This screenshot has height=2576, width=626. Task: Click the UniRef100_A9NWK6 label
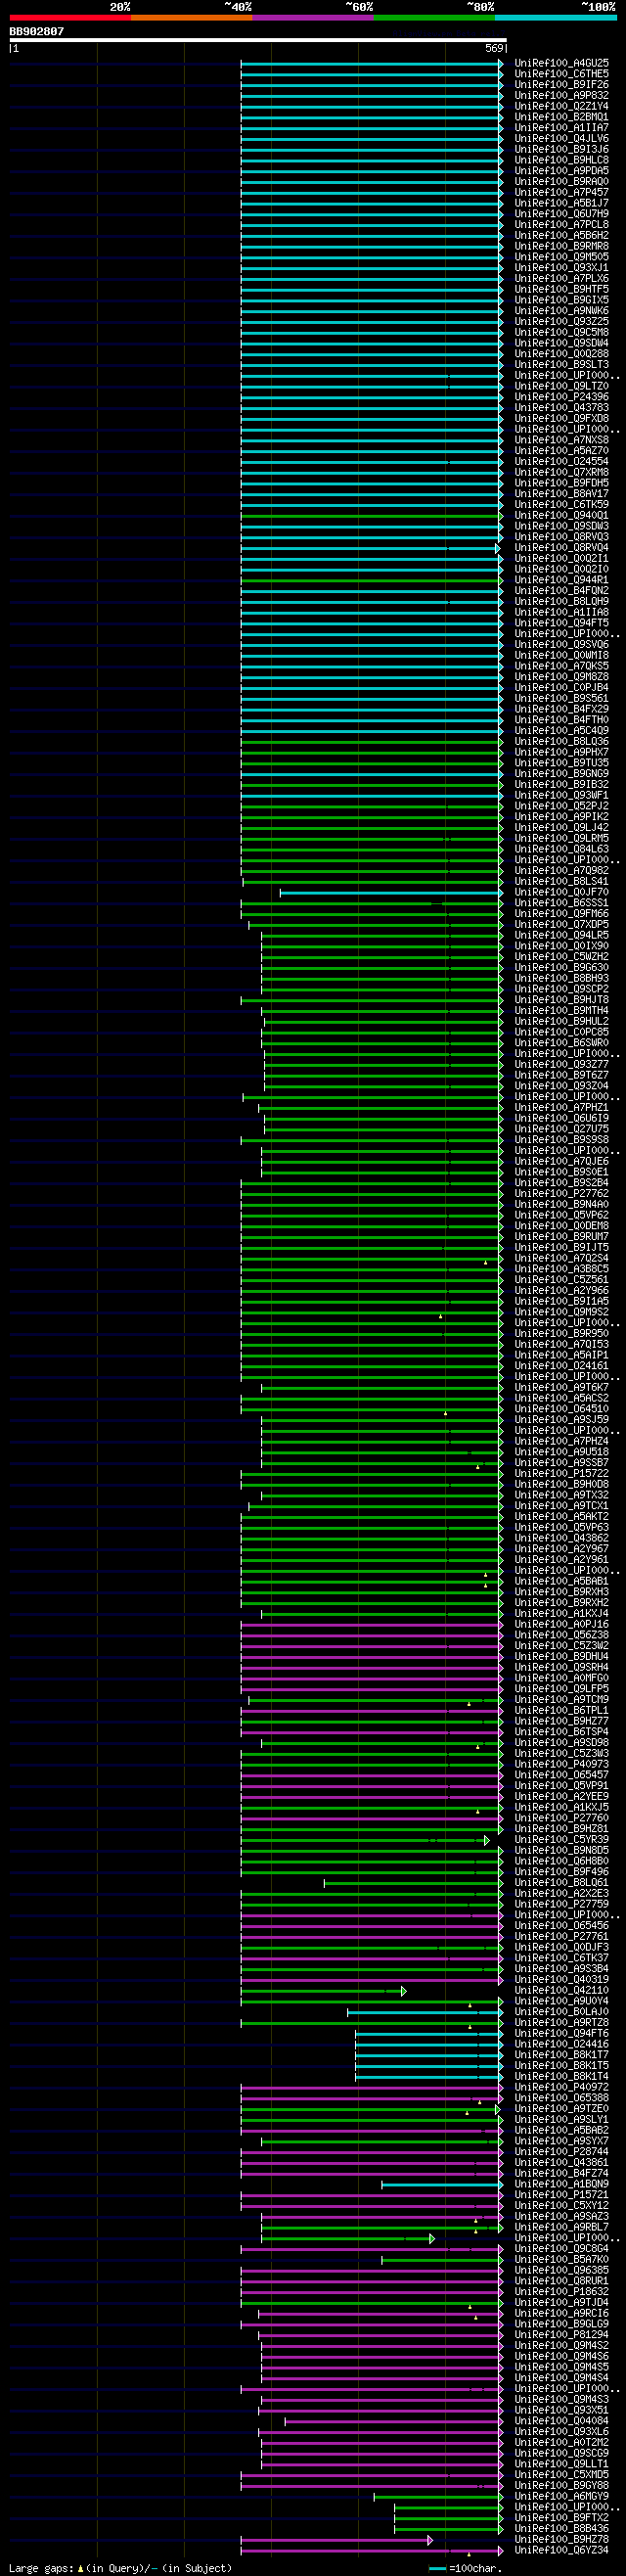tap(561, 311)
